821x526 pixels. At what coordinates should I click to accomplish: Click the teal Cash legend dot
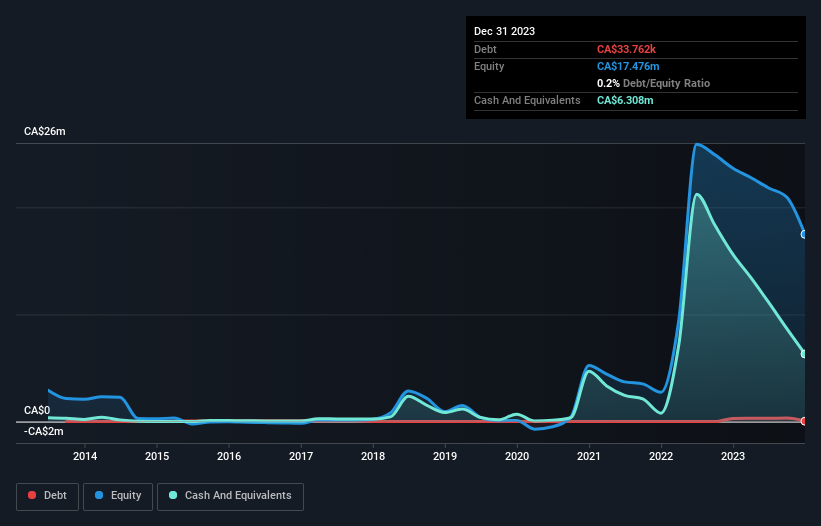(x=173, y=495)
